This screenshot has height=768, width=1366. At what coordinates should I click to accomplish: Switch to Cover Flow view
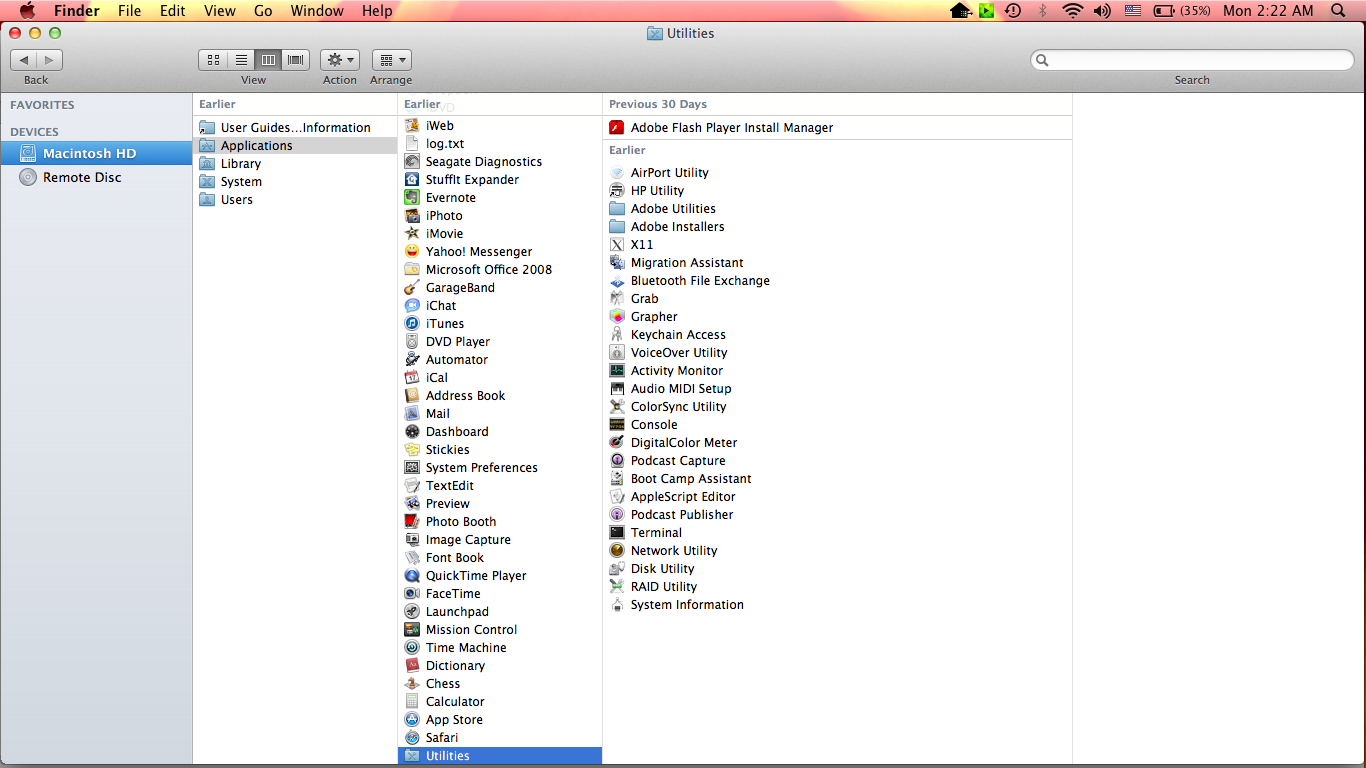coord(296,60)
